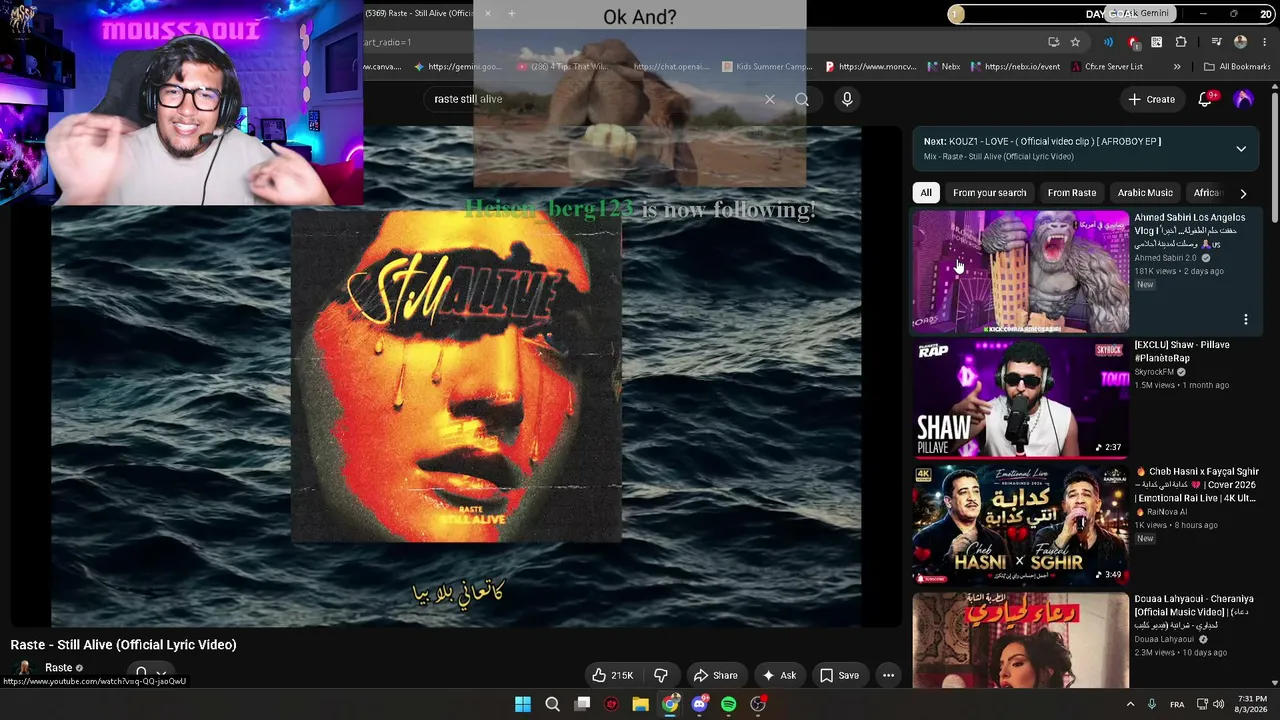Show more filter chips with arrow
This screenshot has width=1280, height=720.
pos(1243,193)
